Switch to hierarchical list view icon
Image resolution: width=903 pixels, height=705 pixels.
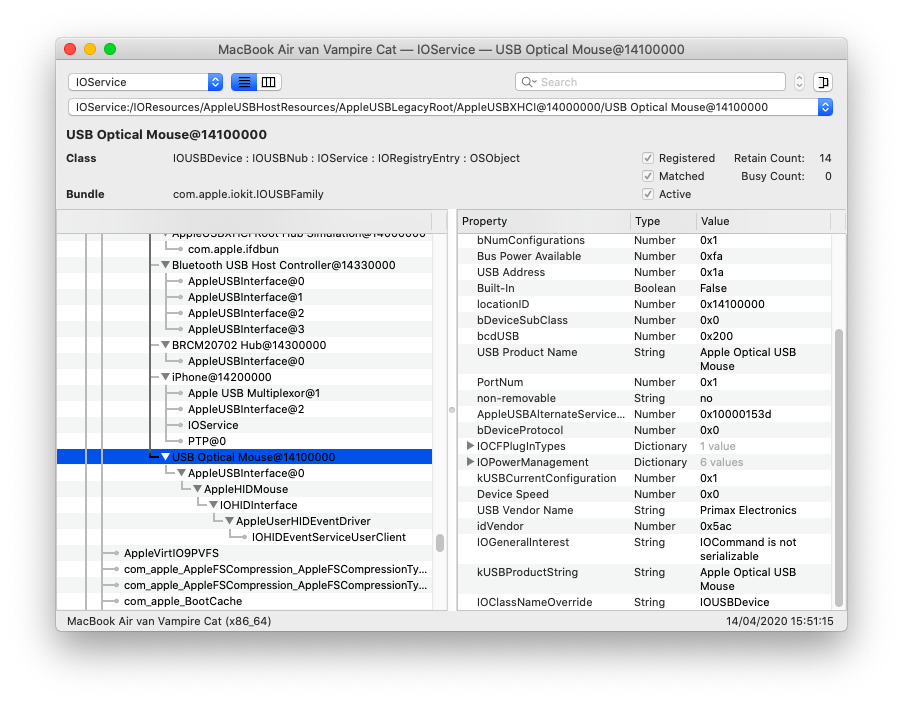point(244,82)
